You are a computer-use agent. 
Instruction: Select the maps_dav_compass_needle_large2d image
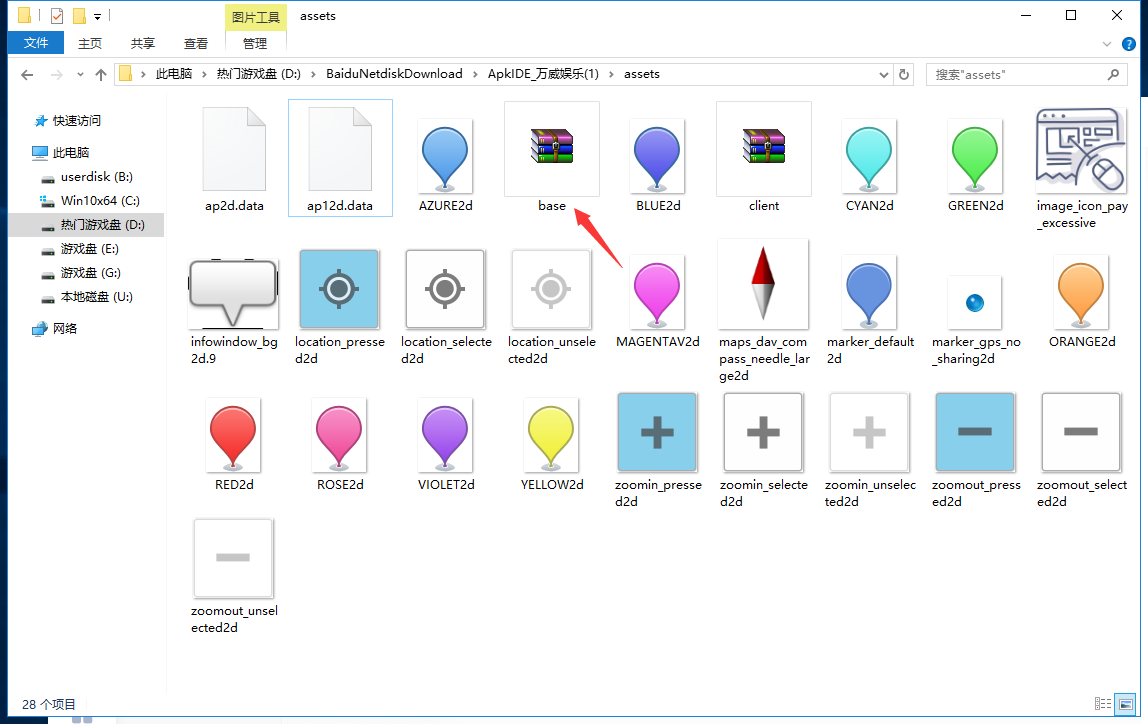pos(764,284)
